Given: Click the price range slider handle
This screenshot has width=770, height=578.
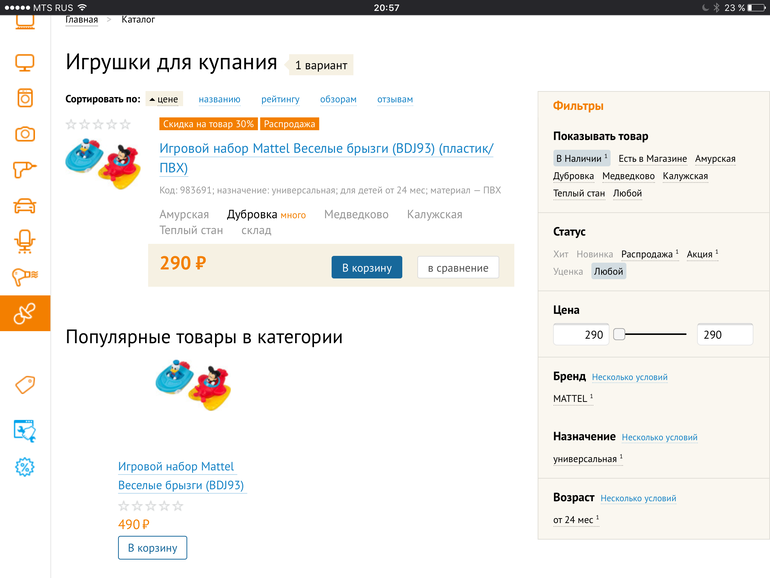Looking at the screenshot, I should click(619, 335).
